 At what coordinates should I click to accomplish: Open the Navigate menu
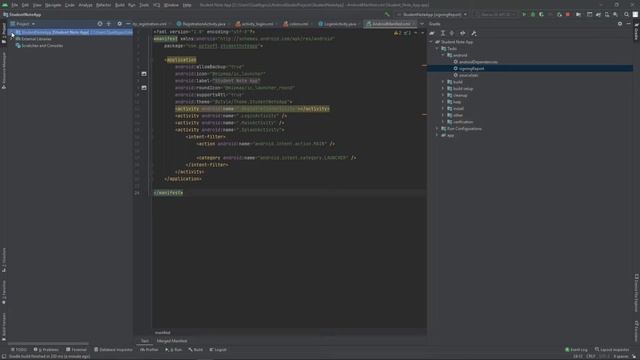[x=53, y=5]
